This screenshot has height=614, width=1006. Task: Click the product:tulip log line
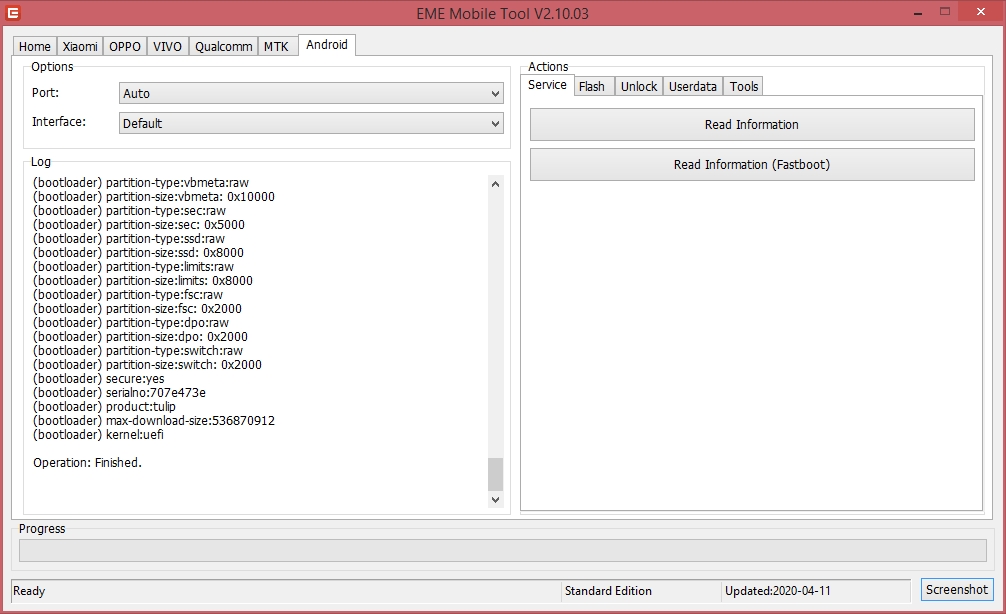click(104, 407)
